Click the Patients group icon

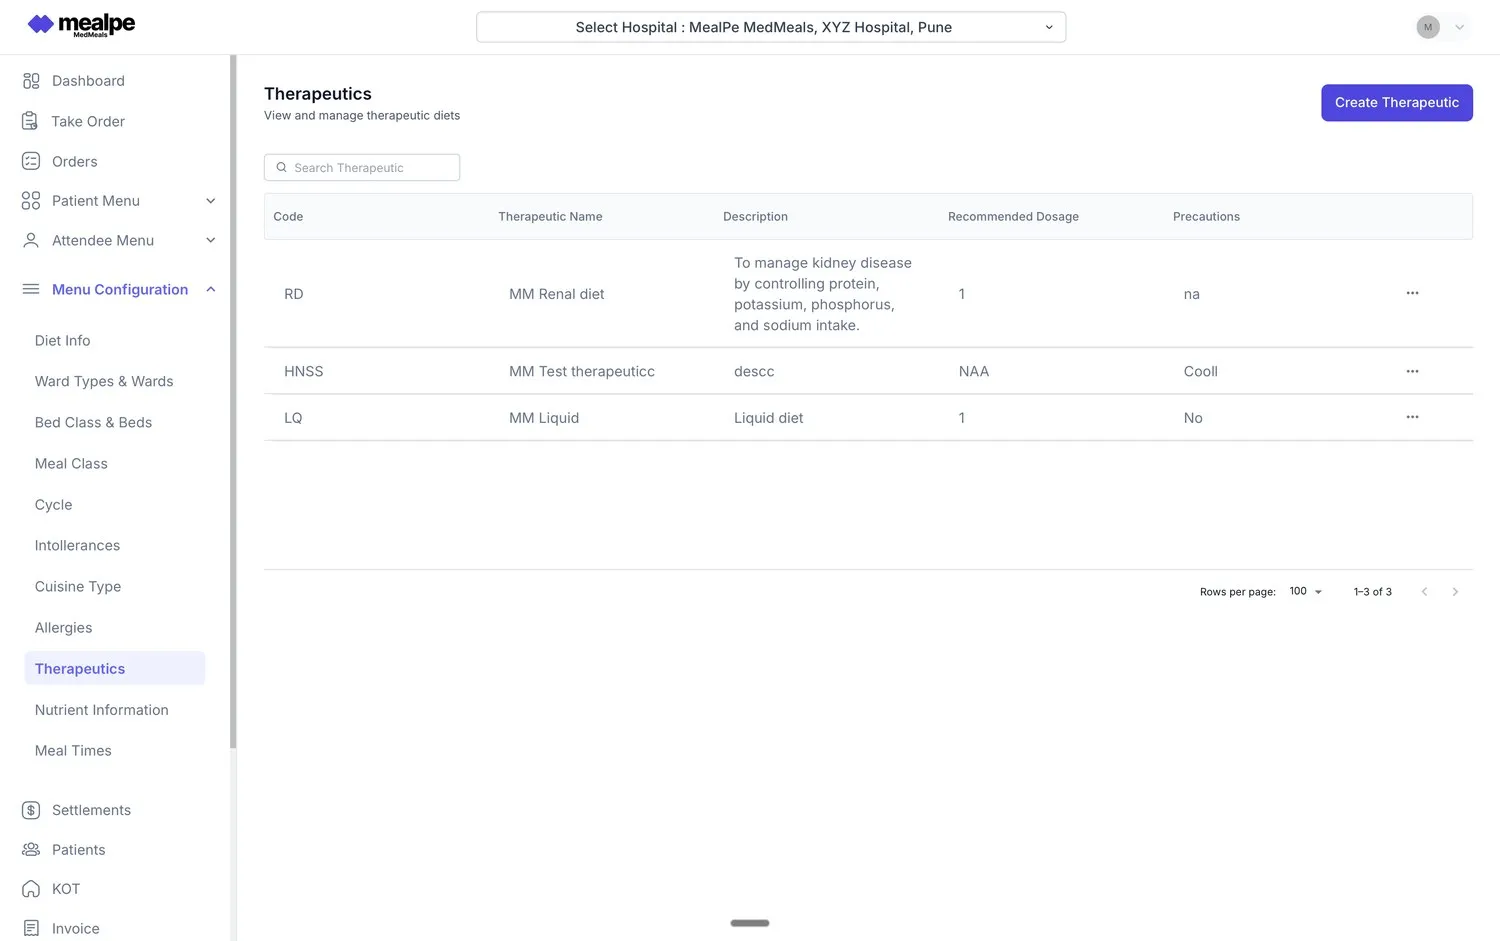[x=31, y=850]
